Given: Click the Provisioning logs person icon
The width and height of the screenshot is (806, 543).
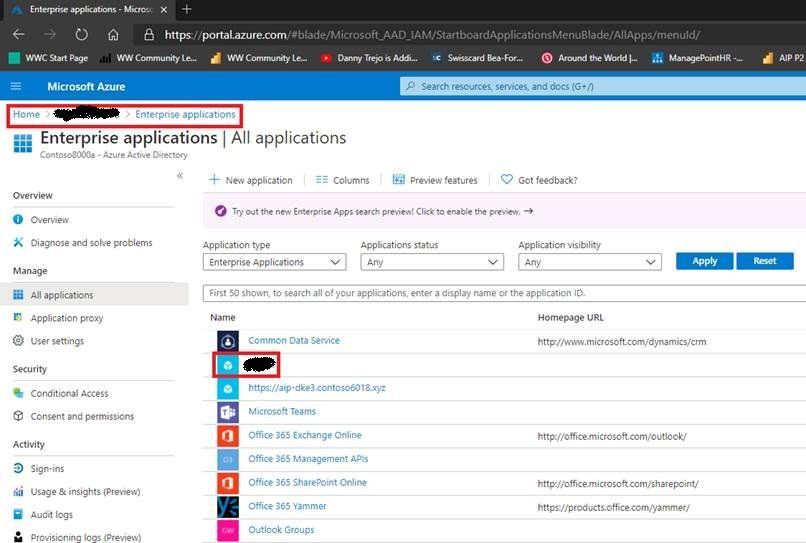Looking at the screenshot, I should [x=18, y=537].
